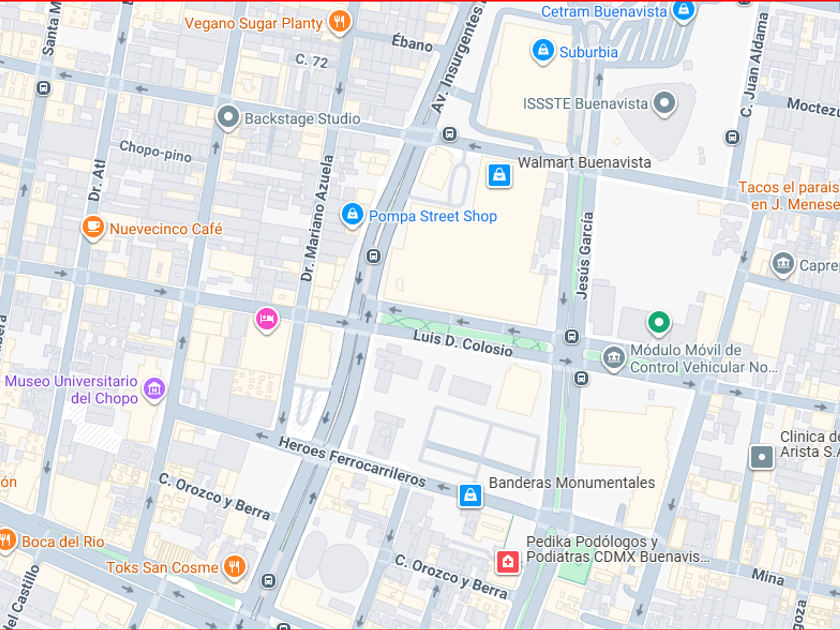The width and height of the screenshot is (840, 630).
Task: Select the Cetram Buenavista shopping pin
Action: click(683, 10)
